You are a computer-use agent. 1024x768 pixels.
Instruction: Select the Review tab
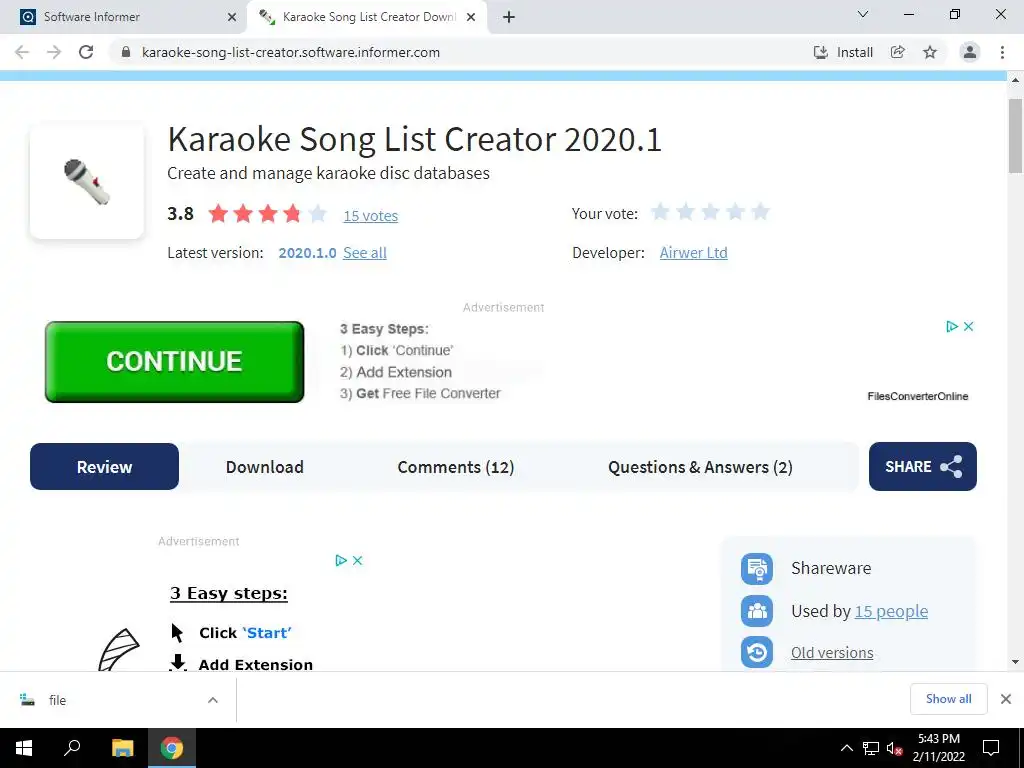pos(104,467)
